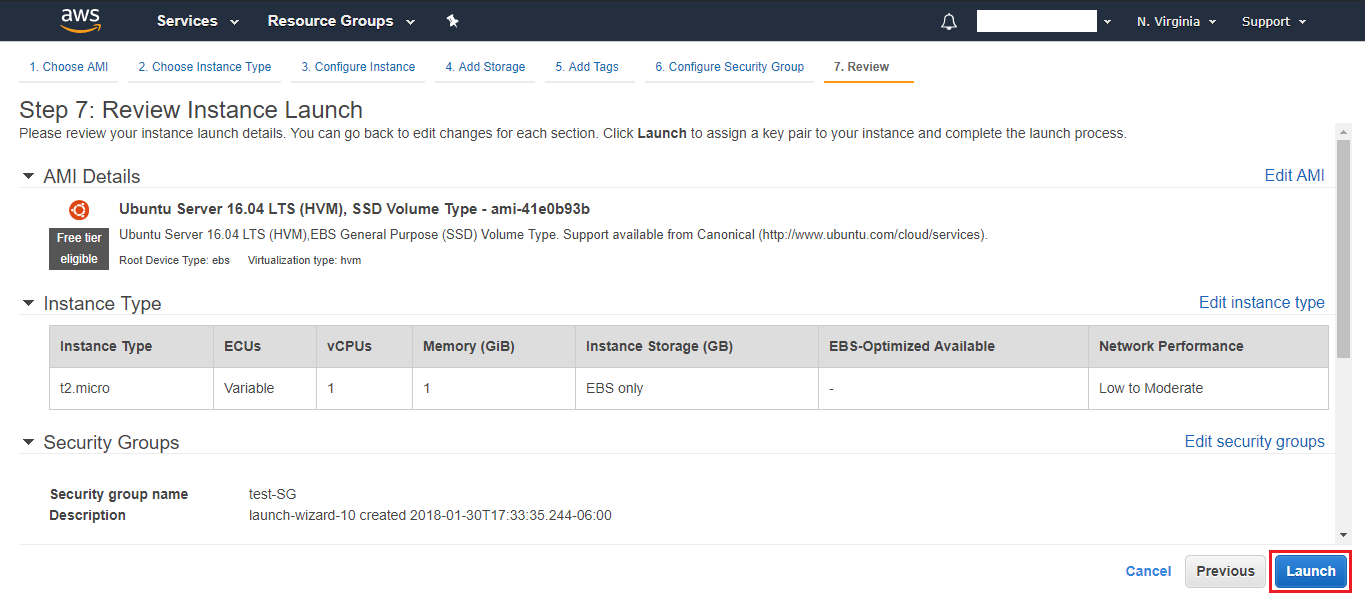Open the Support menu
This screenshot has height=598, width=1365.
[1274, 21]
